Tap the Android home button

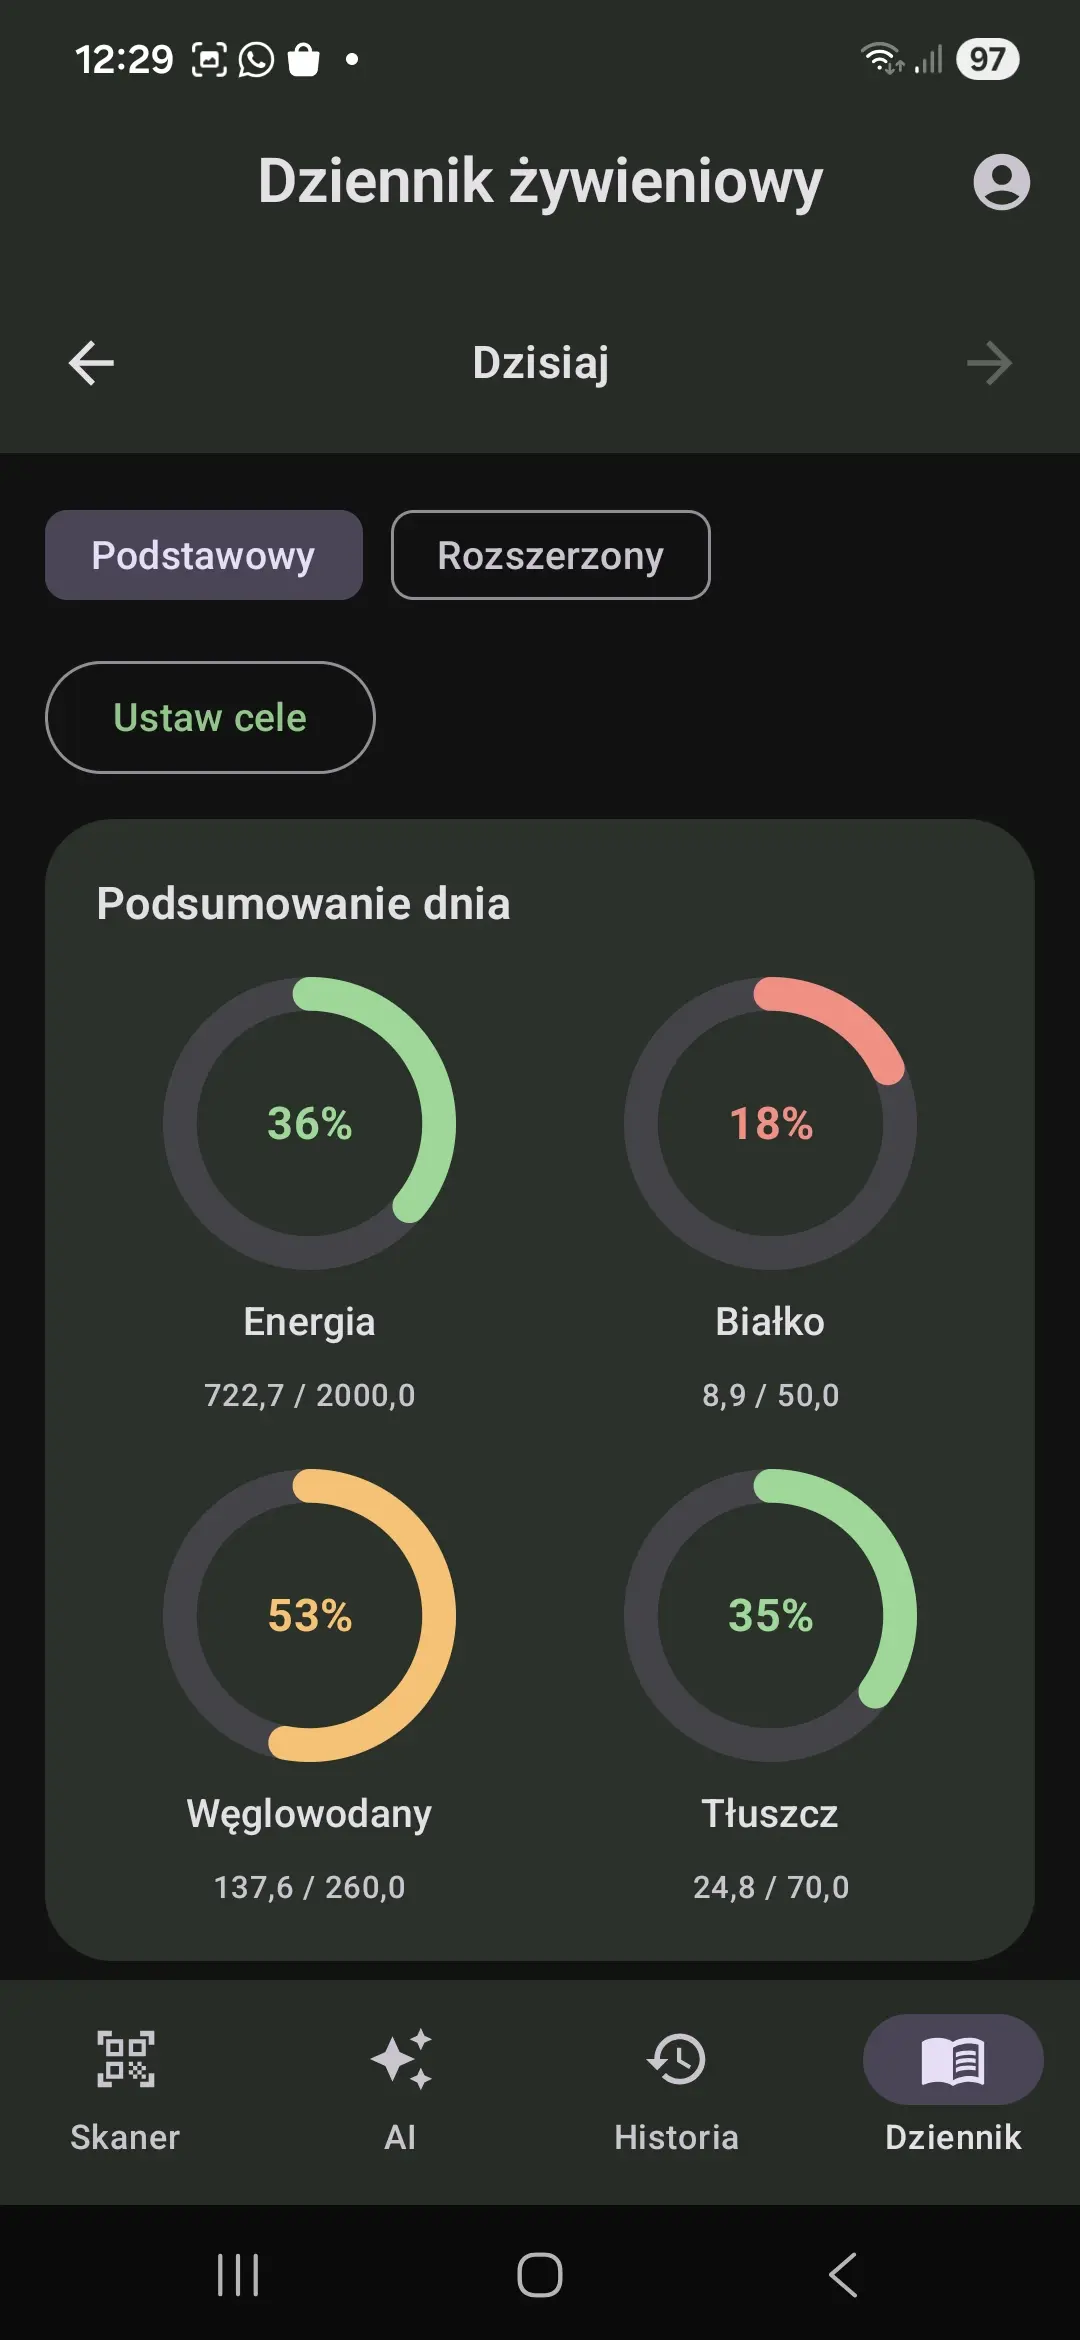(x=540, y=2275)
